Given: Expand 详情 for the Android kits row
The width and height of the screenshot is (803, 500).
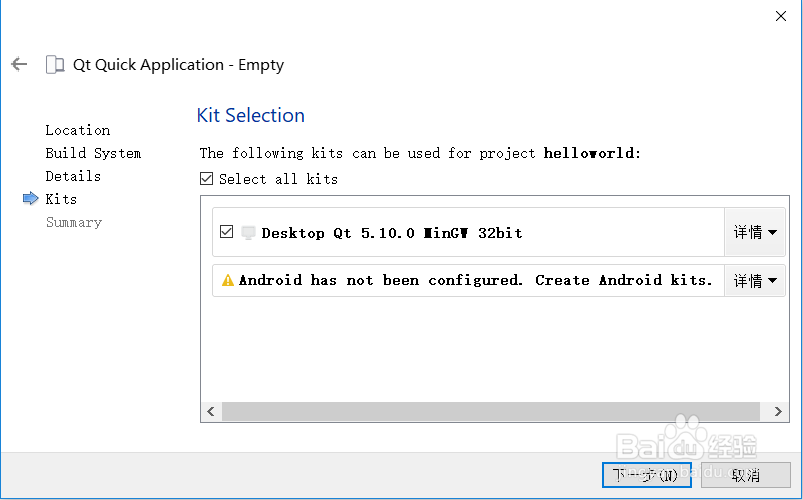Looking at the screenshot, I should (x=755, y=281).
